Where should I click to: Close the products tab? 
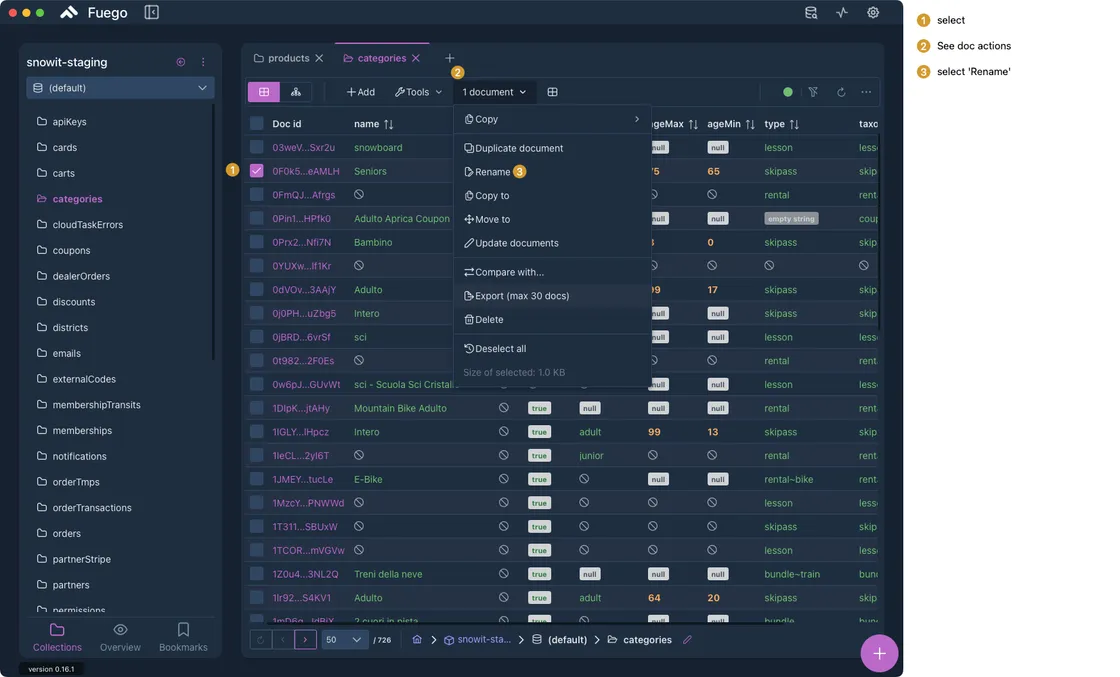click(x=319, y=58)
